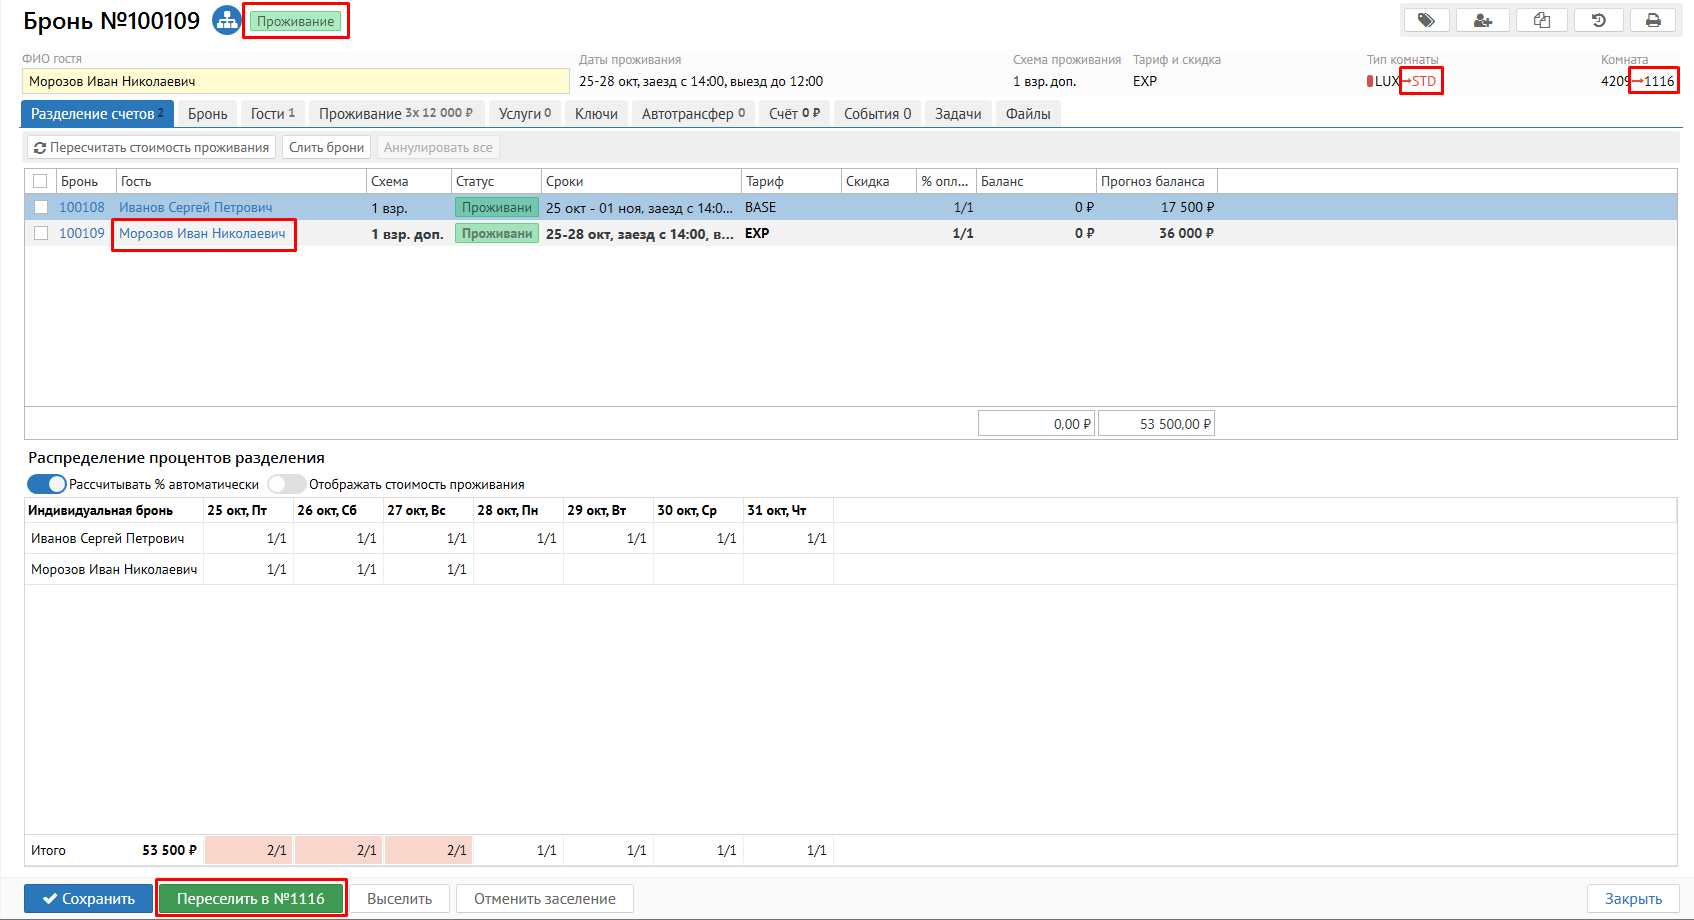Screen dimensions: 1694x920
Task: Click the blue group booking hierarchy icon
Action: [227, 20]
